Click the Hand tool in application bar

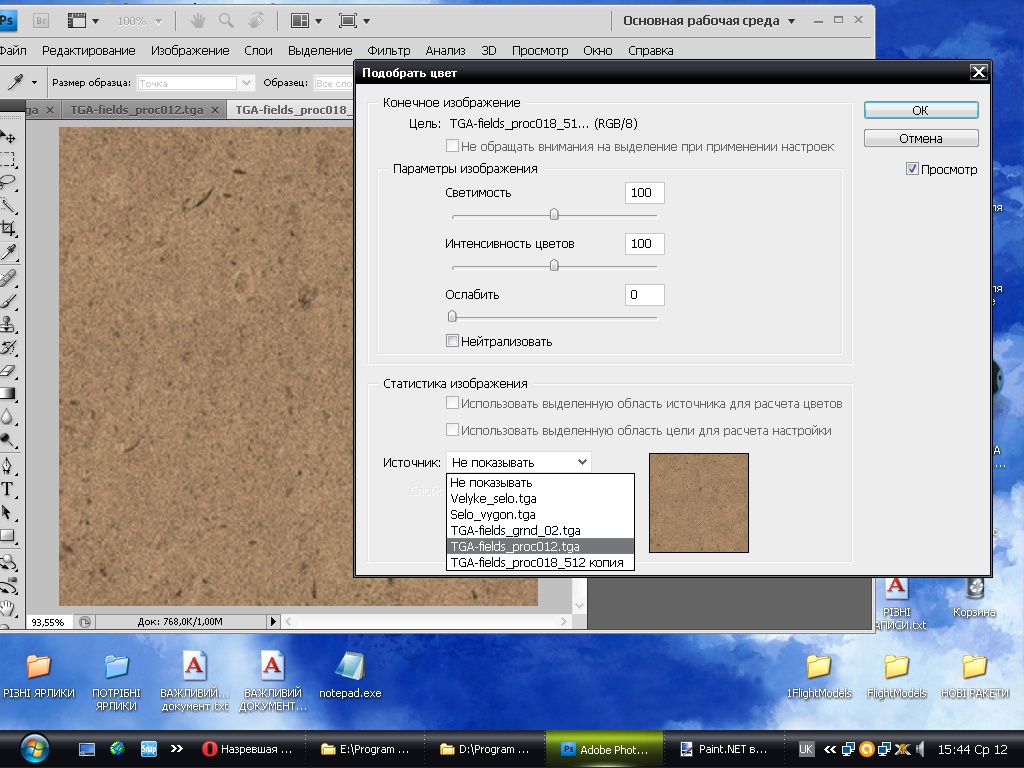pyautogui.click(x=197, y=21)
